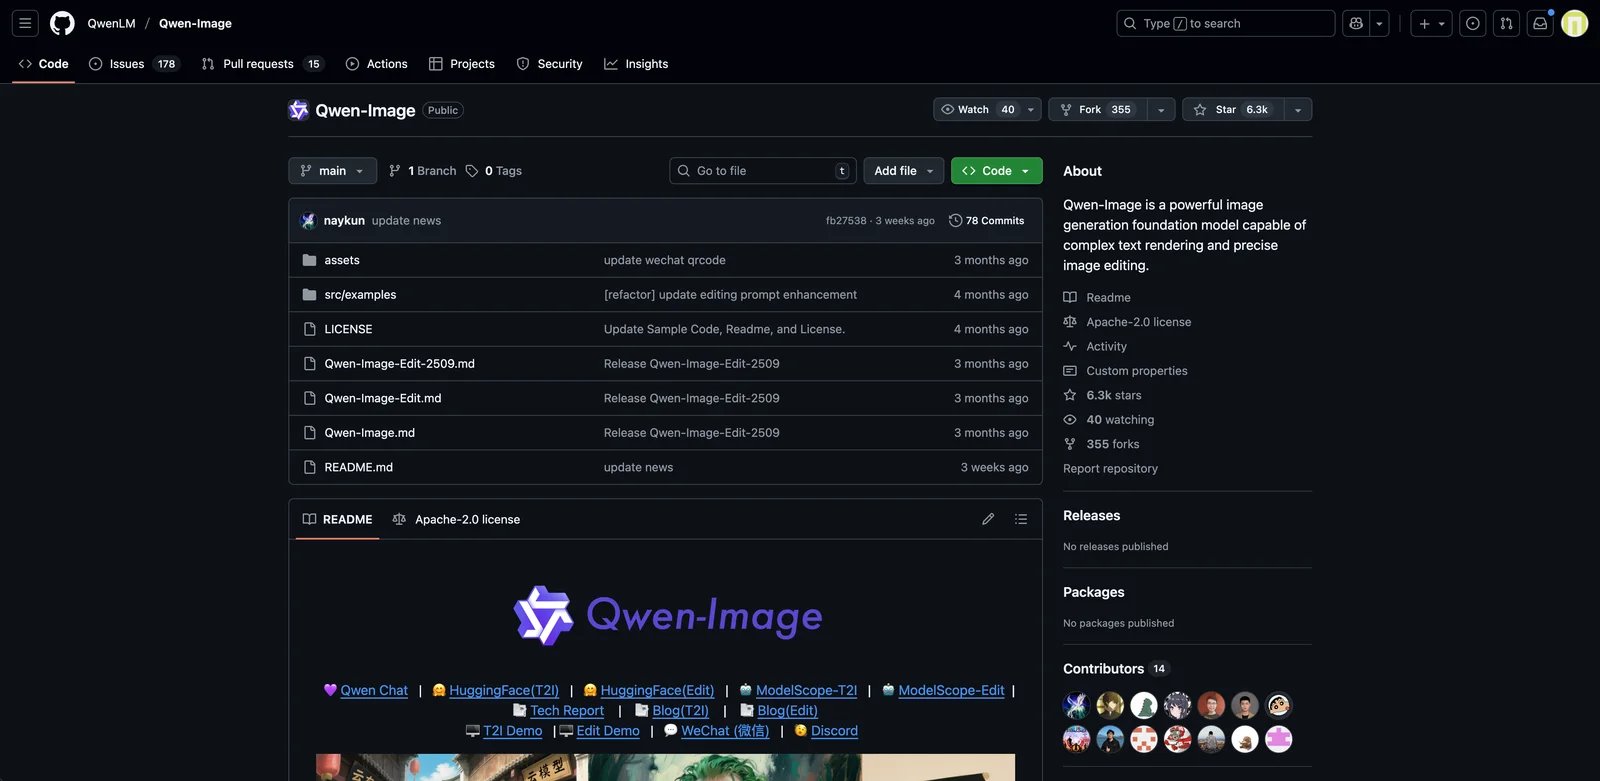Viewport: 1600px width, 781px height.
Task: Expand the Star lists dropdown arrow
Action: click(x=1298, y=110)
